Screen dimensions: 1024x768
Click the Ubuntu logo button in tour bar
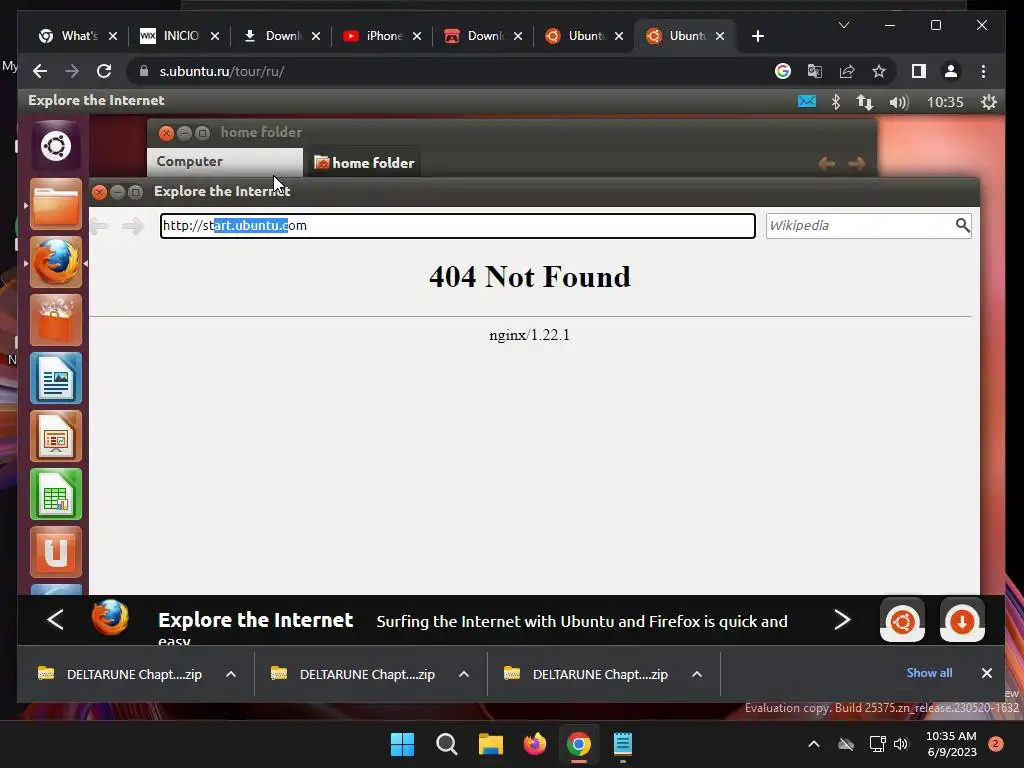[903, 620]
